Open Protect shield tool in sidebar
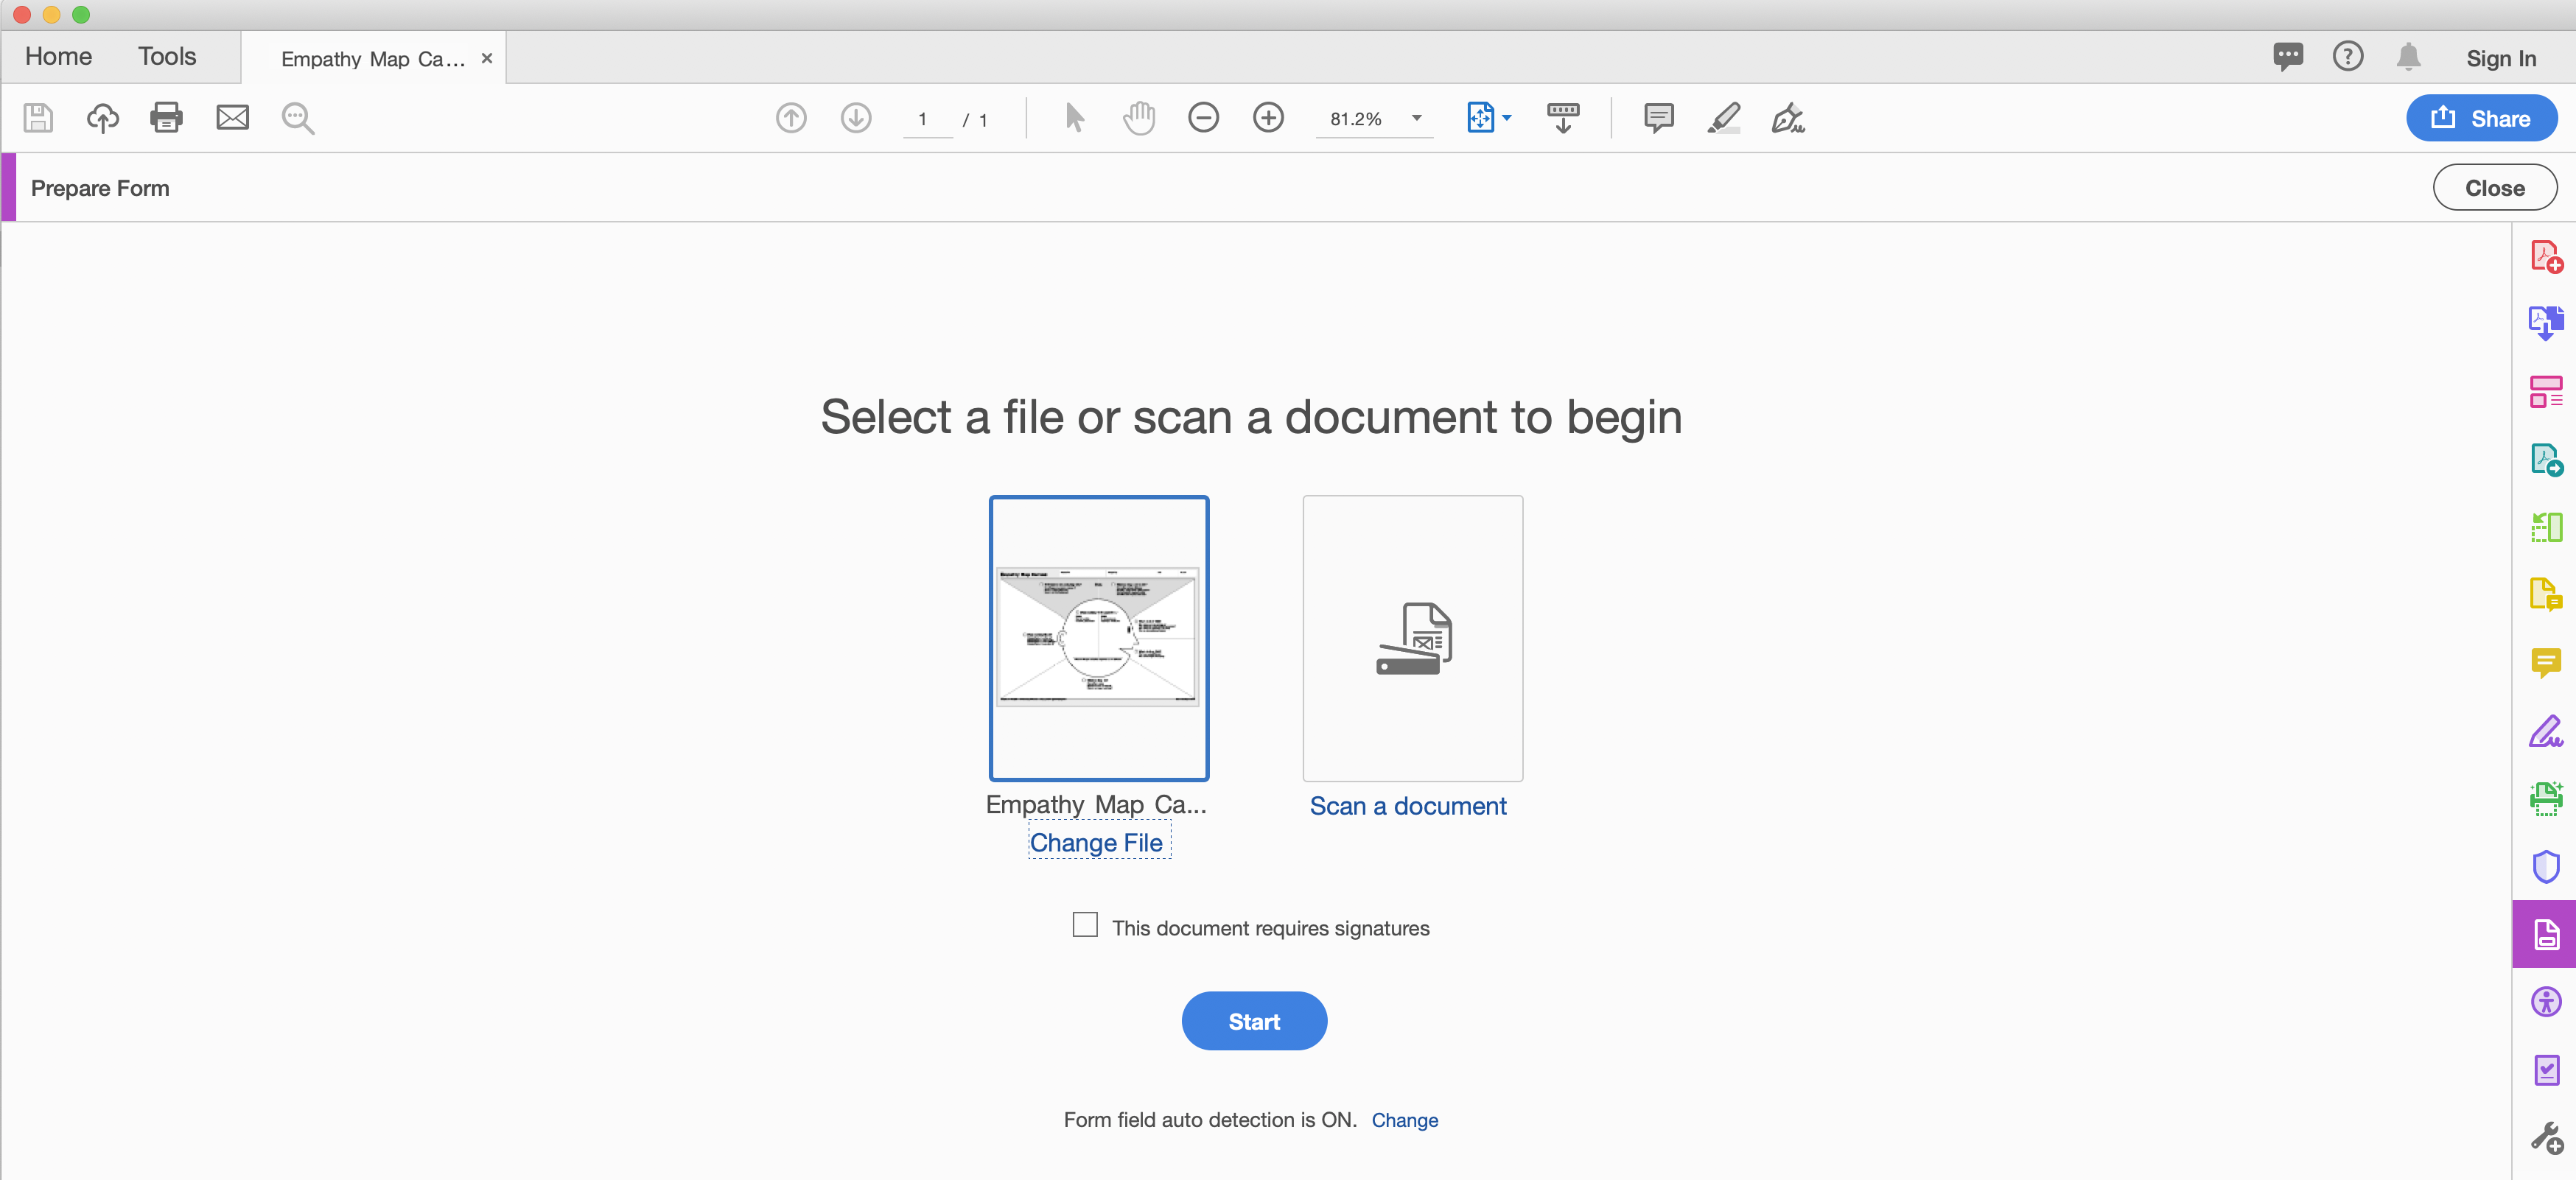Image resolution: width=2576 pixels, height=1180 pixels. pyautogui.click(x=2545, y=866)
